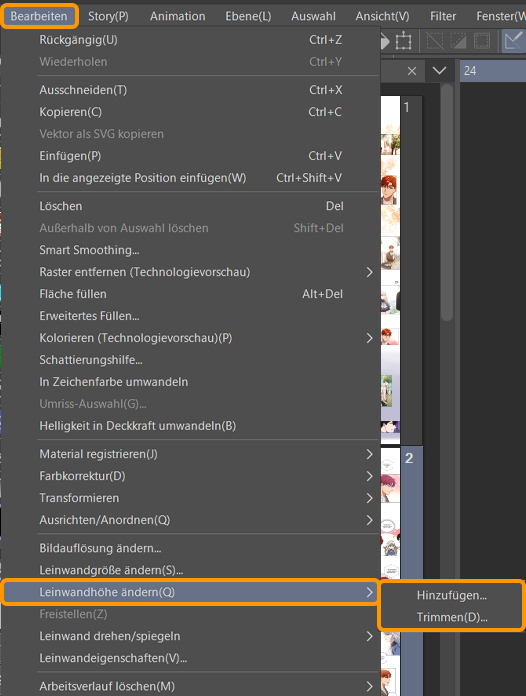This screenshot has width=526, height=696.
Task: Choose Hinzufügen... in the submenu
Action: click(x=451, y=595)
